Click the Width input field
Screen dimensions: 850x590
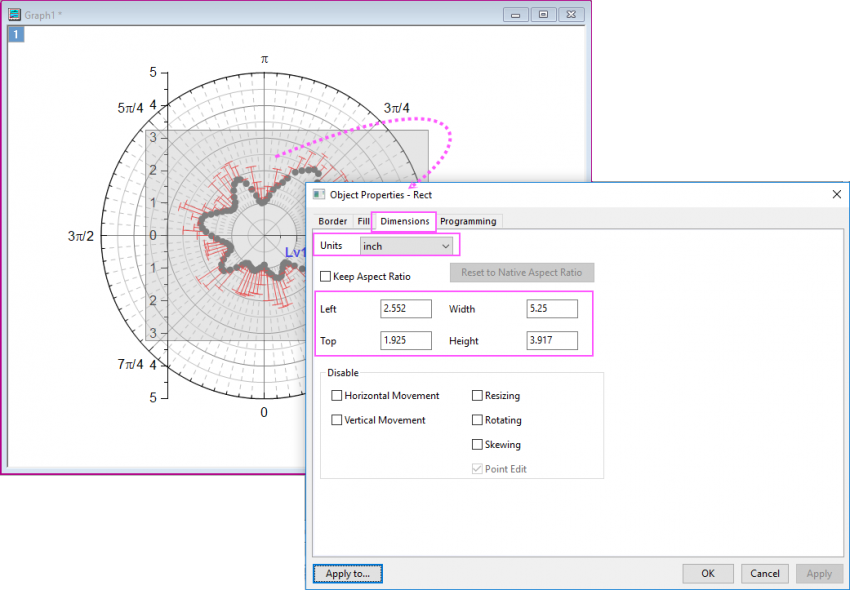(552, 309)
